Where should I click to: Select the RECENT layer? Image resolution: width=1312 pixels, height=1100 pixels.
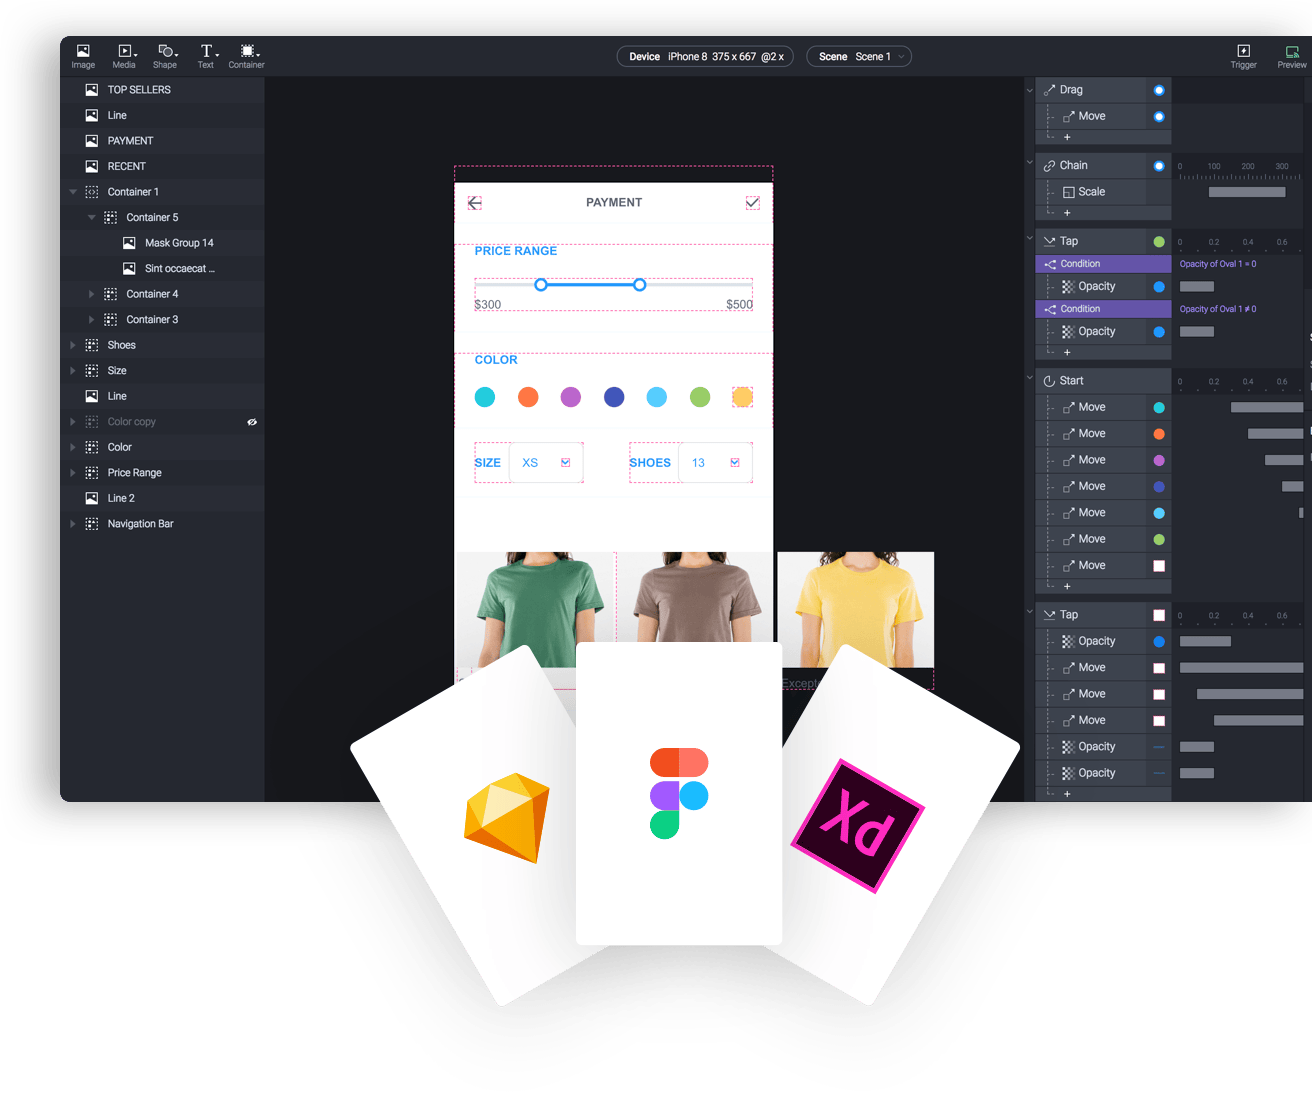[x=162, y=166]
